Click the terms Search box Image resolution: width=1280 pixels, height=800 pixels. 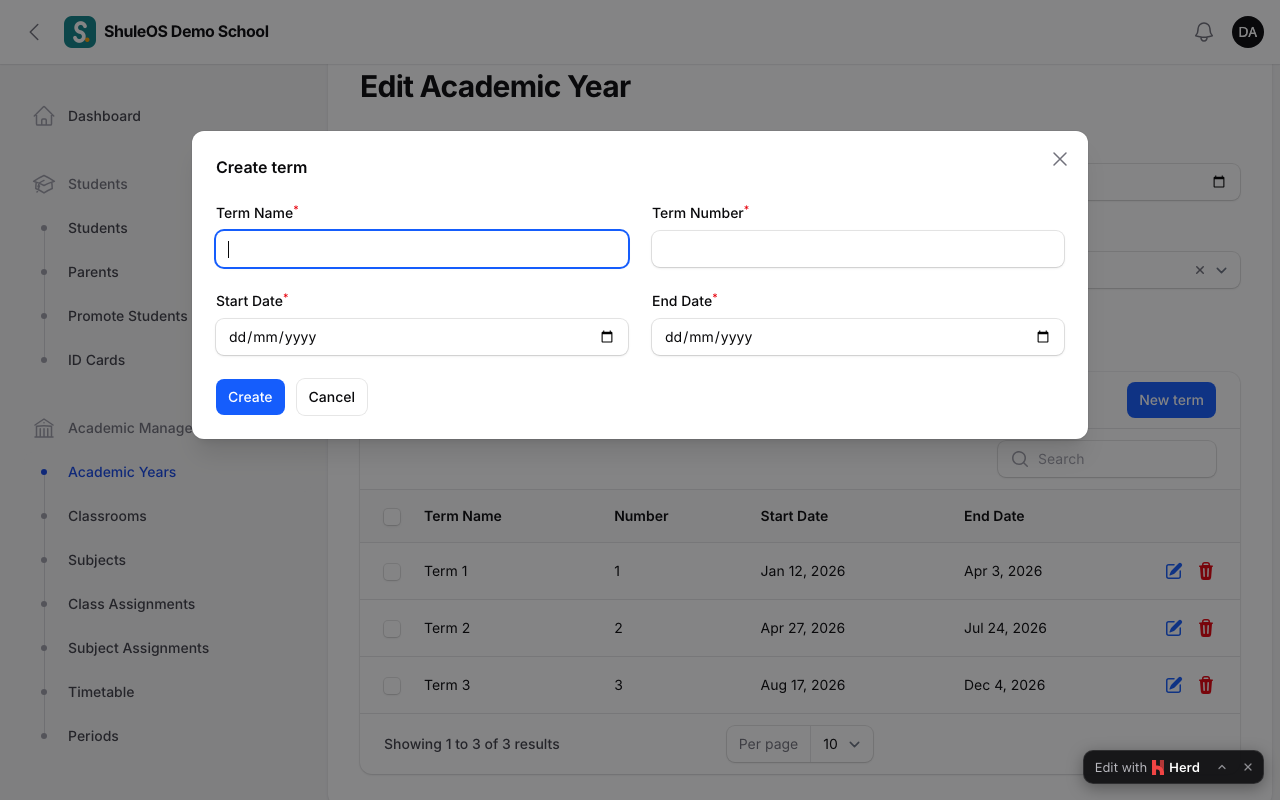[1107, 459]
